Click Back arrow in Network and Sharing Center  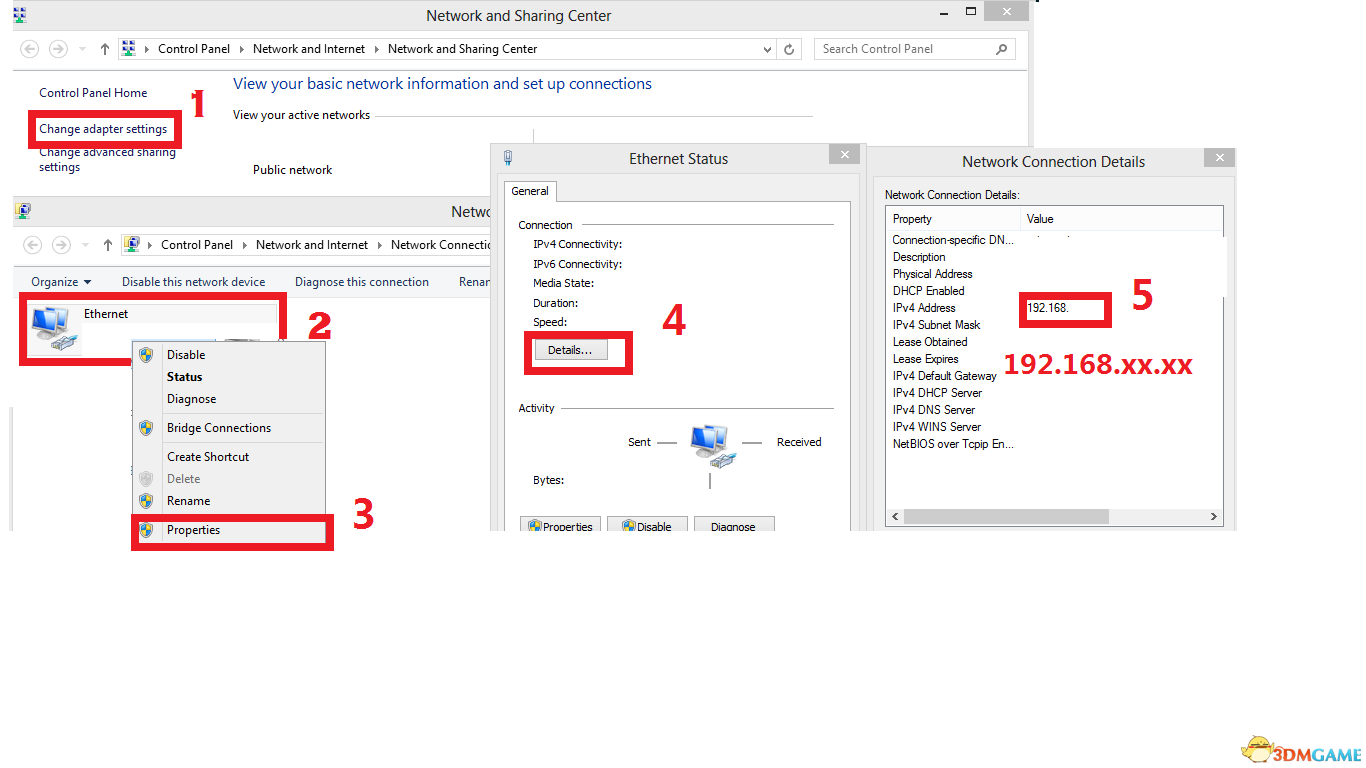30,49
